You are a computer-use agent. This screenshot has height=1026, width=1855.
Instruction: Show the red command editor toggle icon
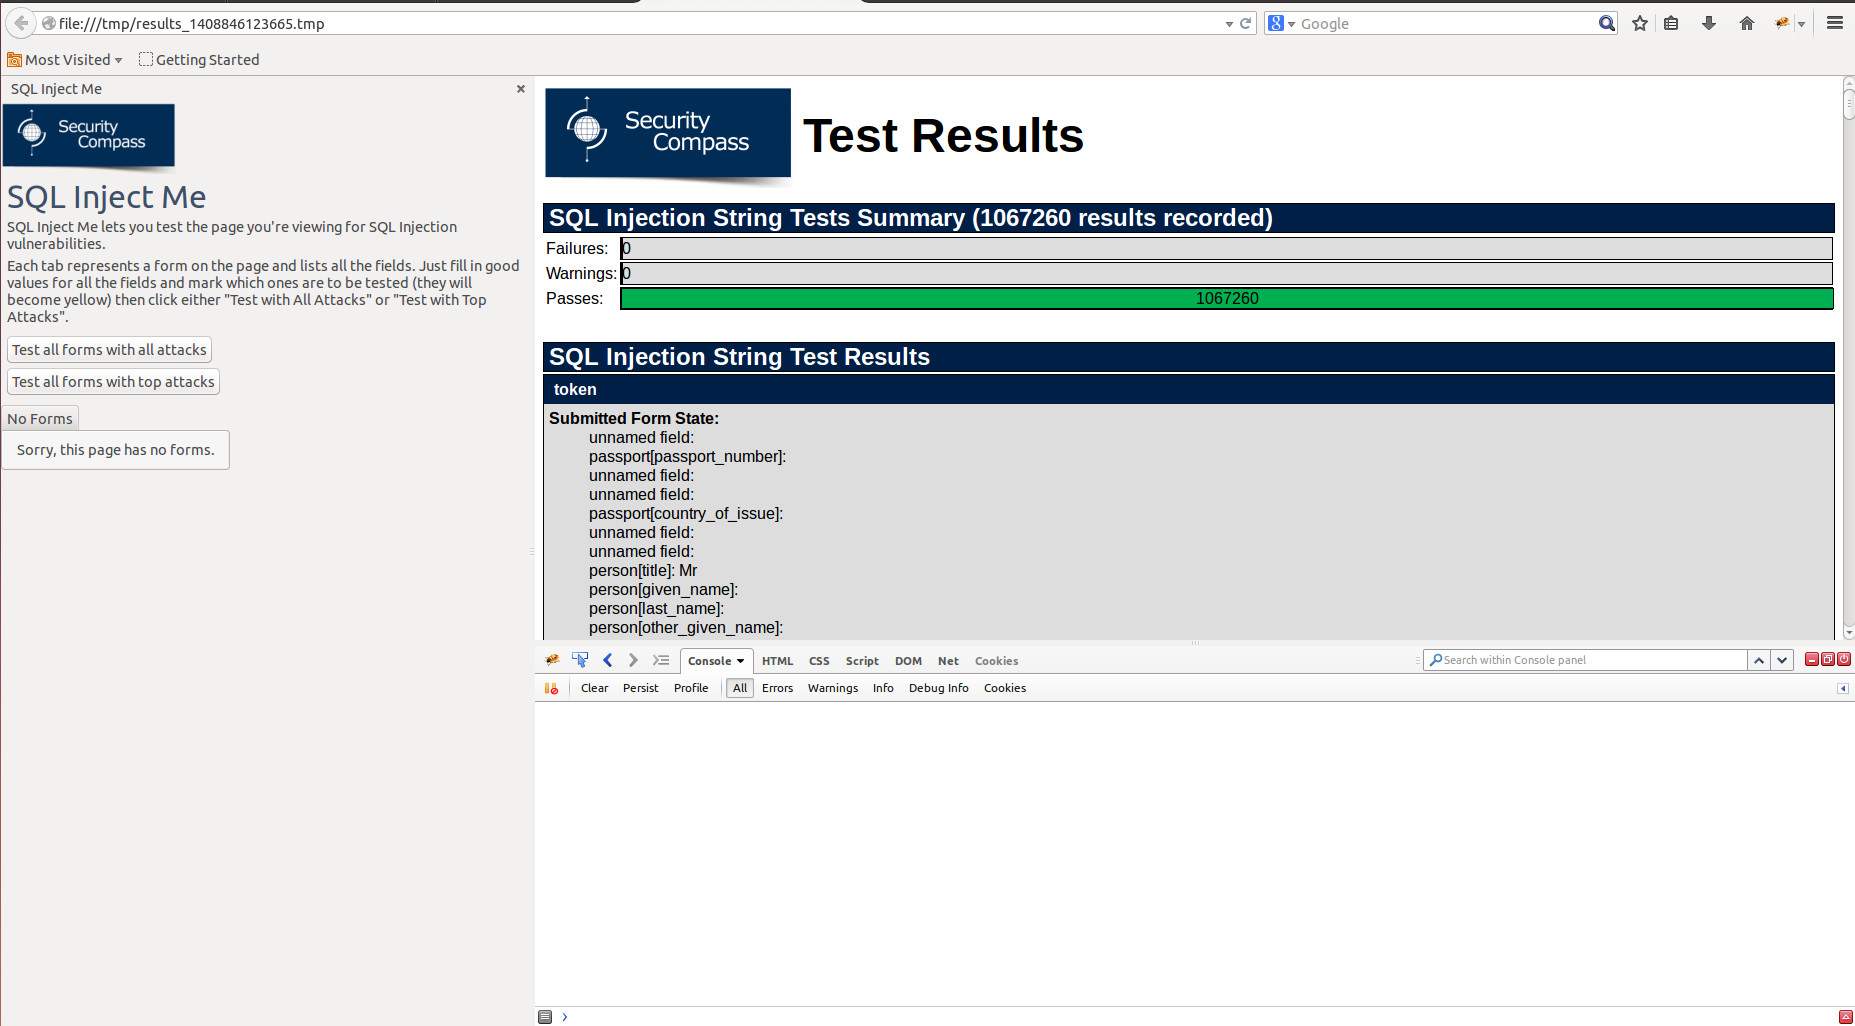click(x=1845, y=1017)
